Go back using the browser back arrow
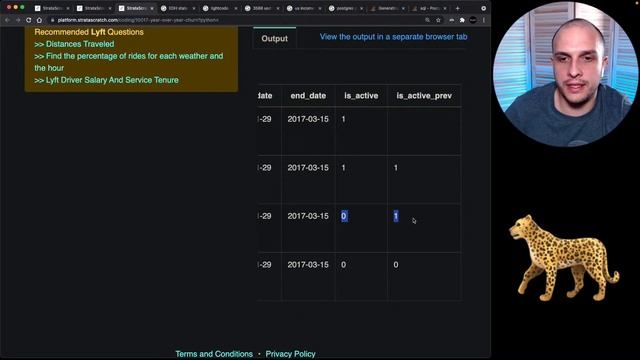 7,20
